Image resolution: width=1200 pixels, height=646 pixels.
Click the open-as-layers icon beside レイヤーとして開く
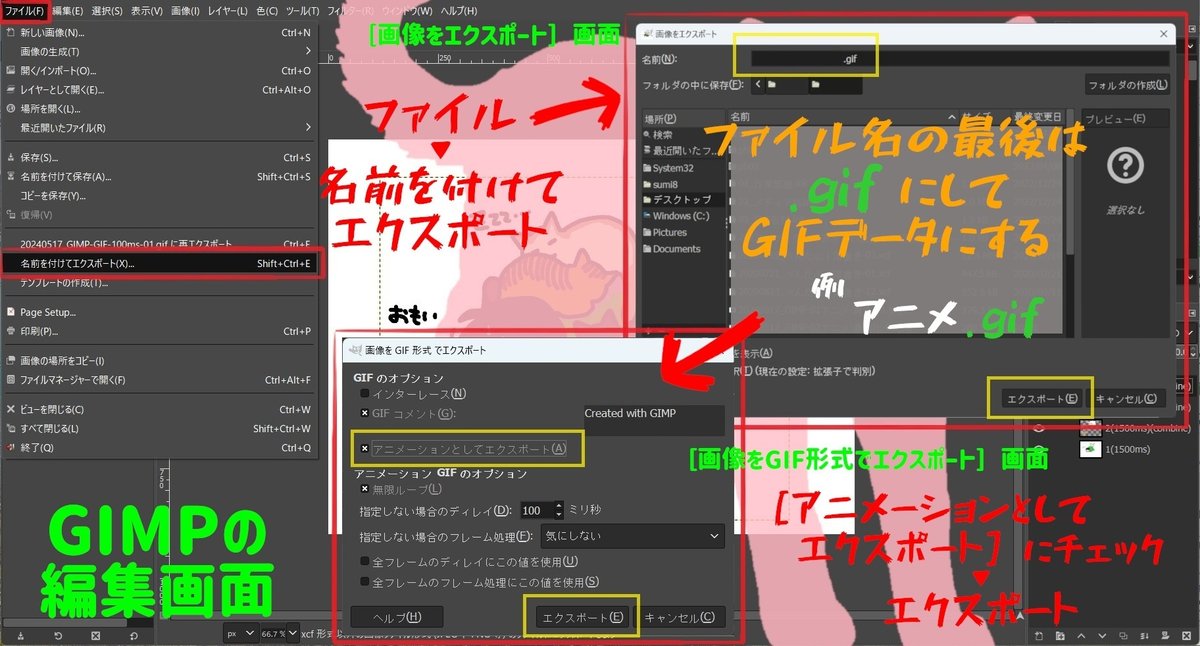pos(10,90)
